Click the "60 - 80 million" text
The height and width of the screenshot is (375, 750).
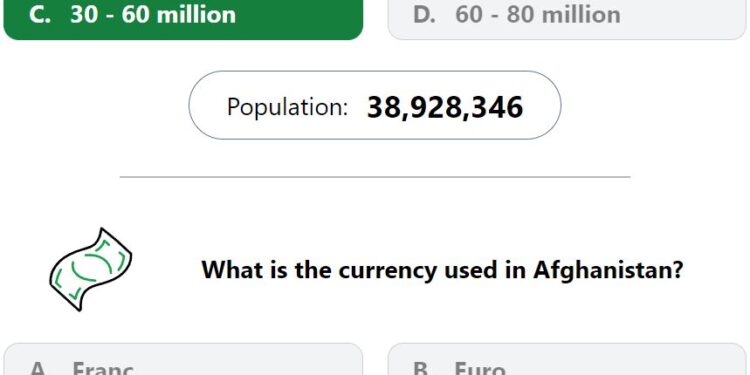click(538, 15)
